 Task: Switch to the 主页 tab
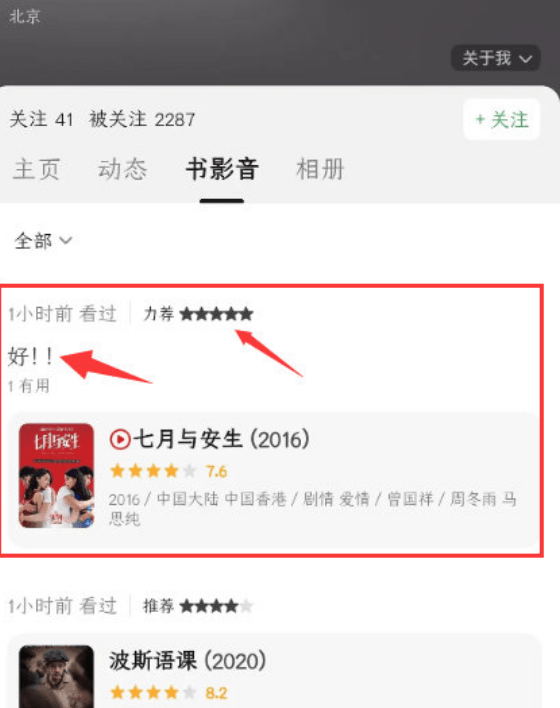37,169
